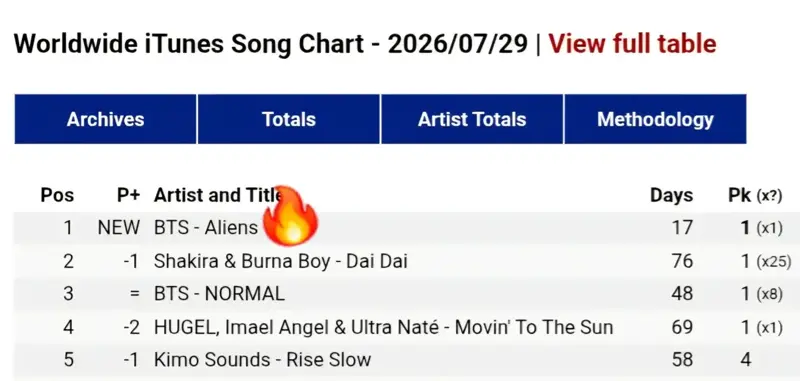
Task: Click the Worldwide iTunes Song Chart heading
Action: [x=270, y=44]
